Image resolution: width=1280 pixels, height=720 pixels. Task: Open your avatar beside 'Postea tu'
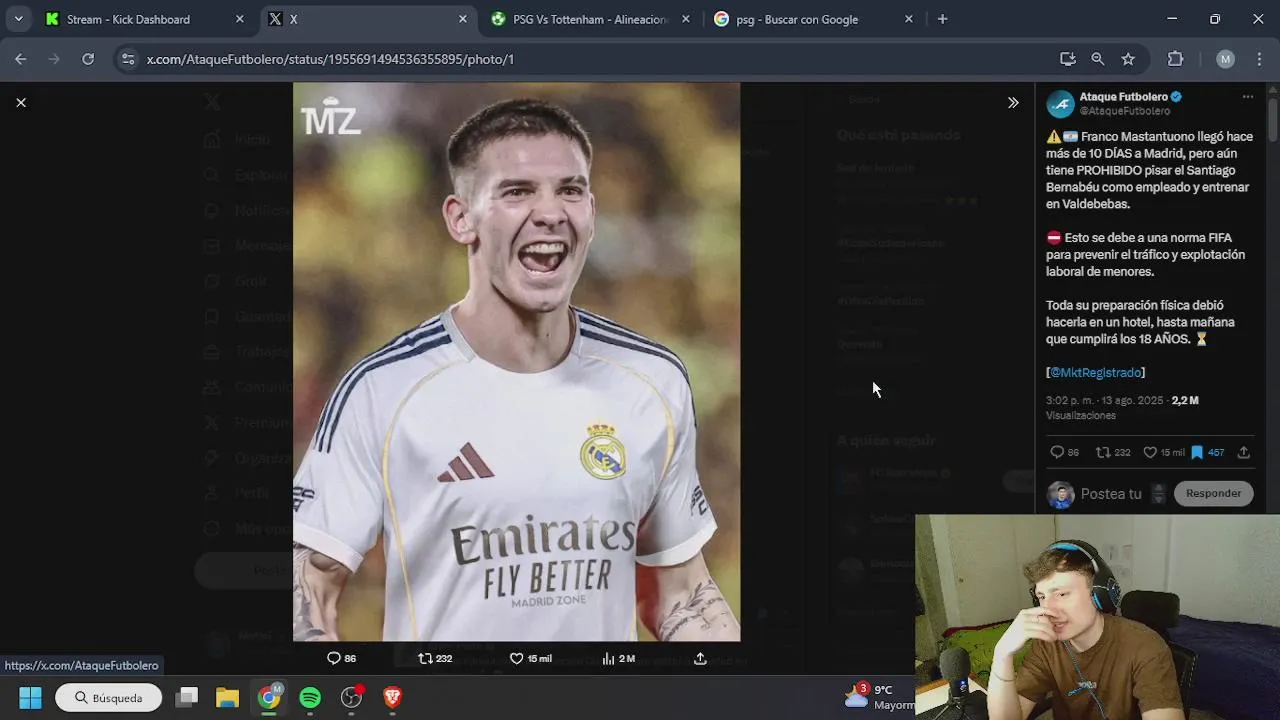click(1060, 494)
